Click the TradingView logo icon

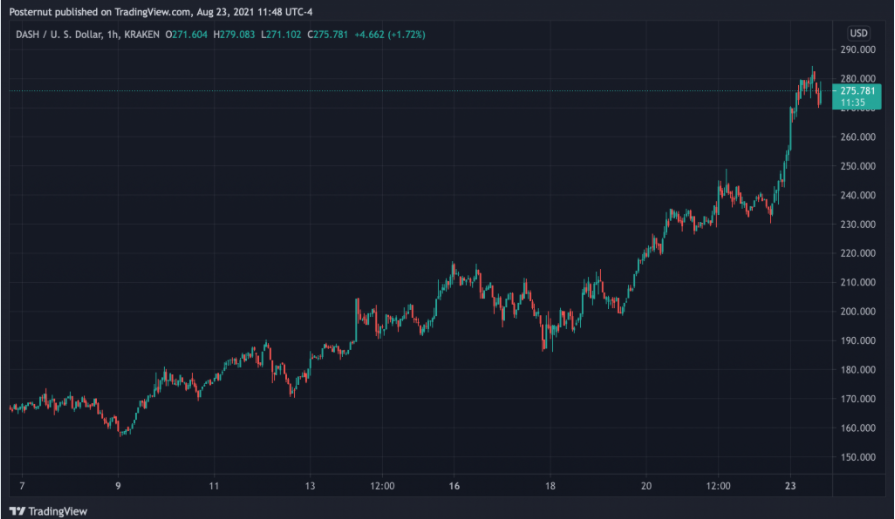pos(17,511)
